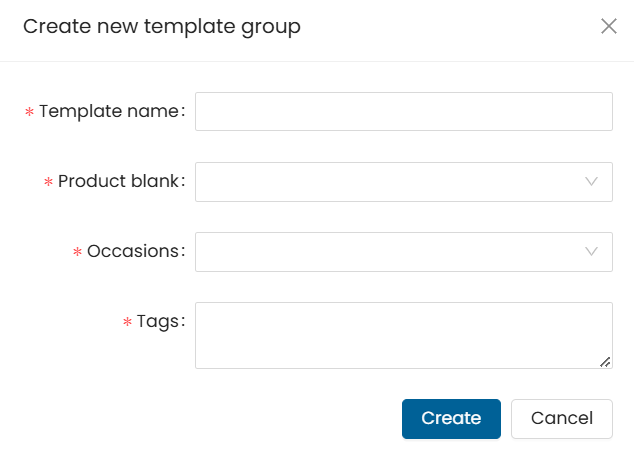Click the Product blank label
The width and height of the screenshot is (634, 472).
pyautogui.click(x=119, y=181)
